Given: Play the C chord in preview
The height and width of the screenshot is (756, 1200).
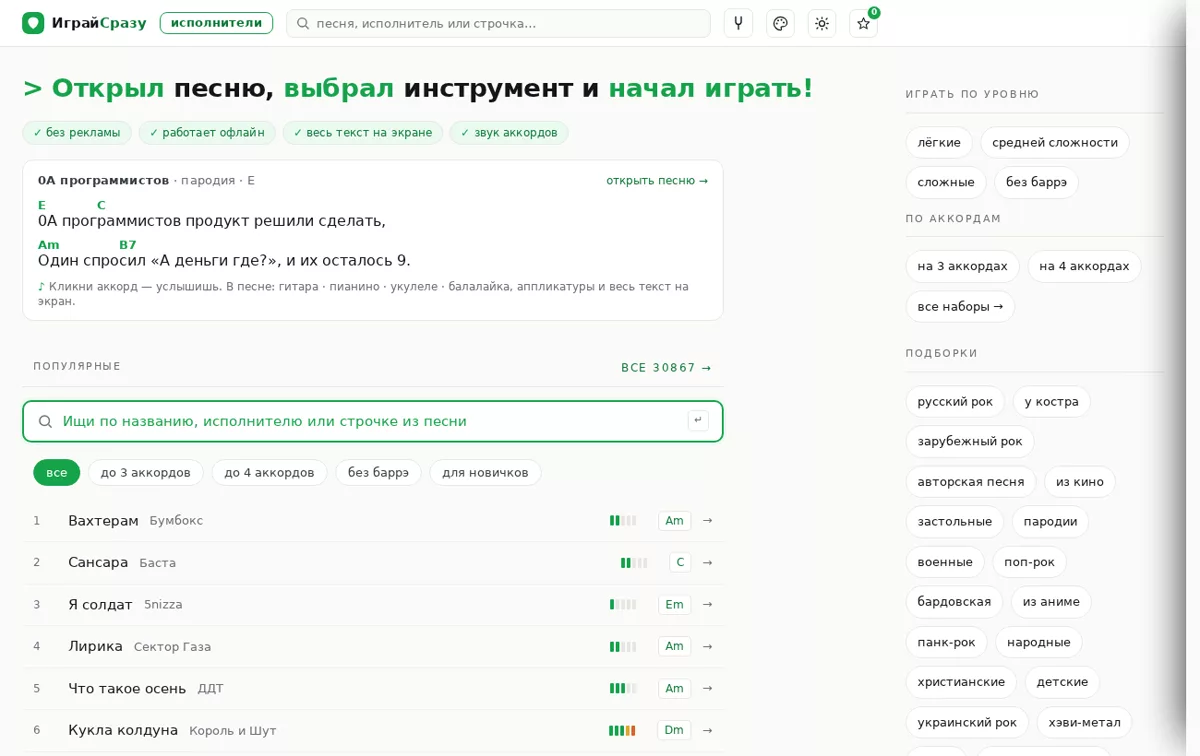Looking at the screenshot, I should click(101, 205).
